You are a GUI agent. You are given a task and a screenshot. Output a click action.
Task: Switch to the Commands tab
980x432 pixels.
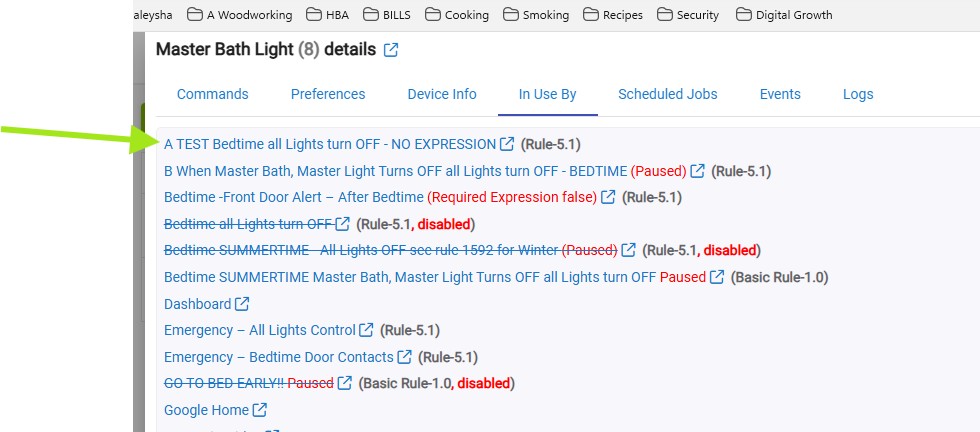tap(212, 94)
